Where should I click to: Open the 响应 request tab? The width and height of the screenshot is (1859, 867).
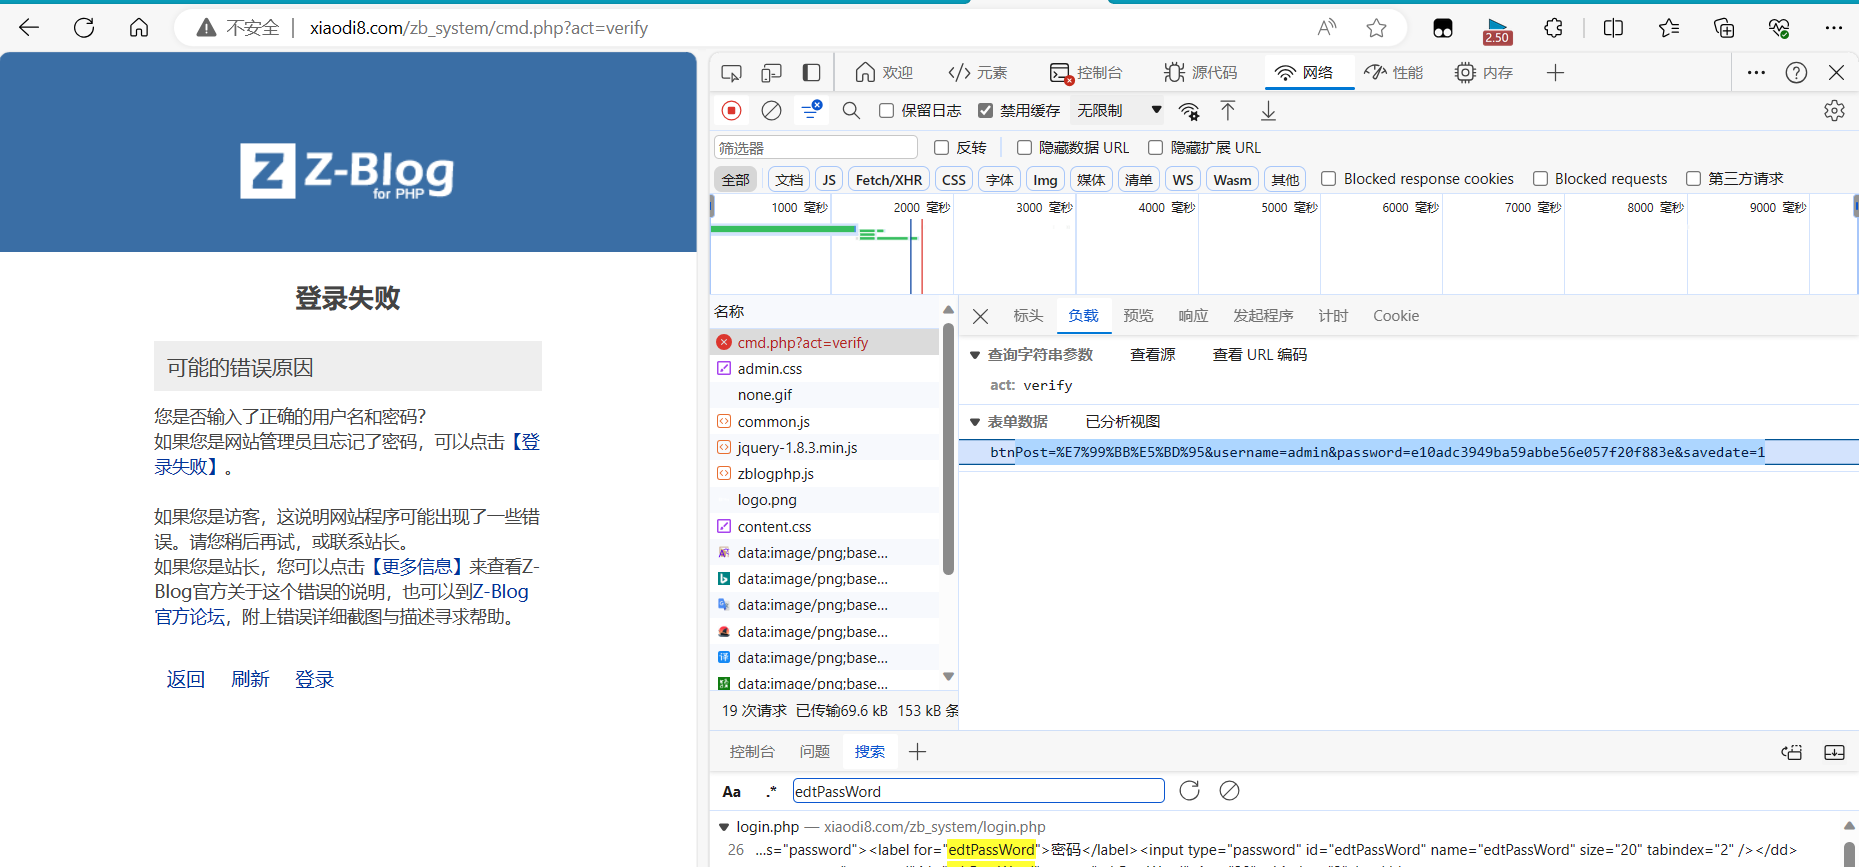(1193, 316)
